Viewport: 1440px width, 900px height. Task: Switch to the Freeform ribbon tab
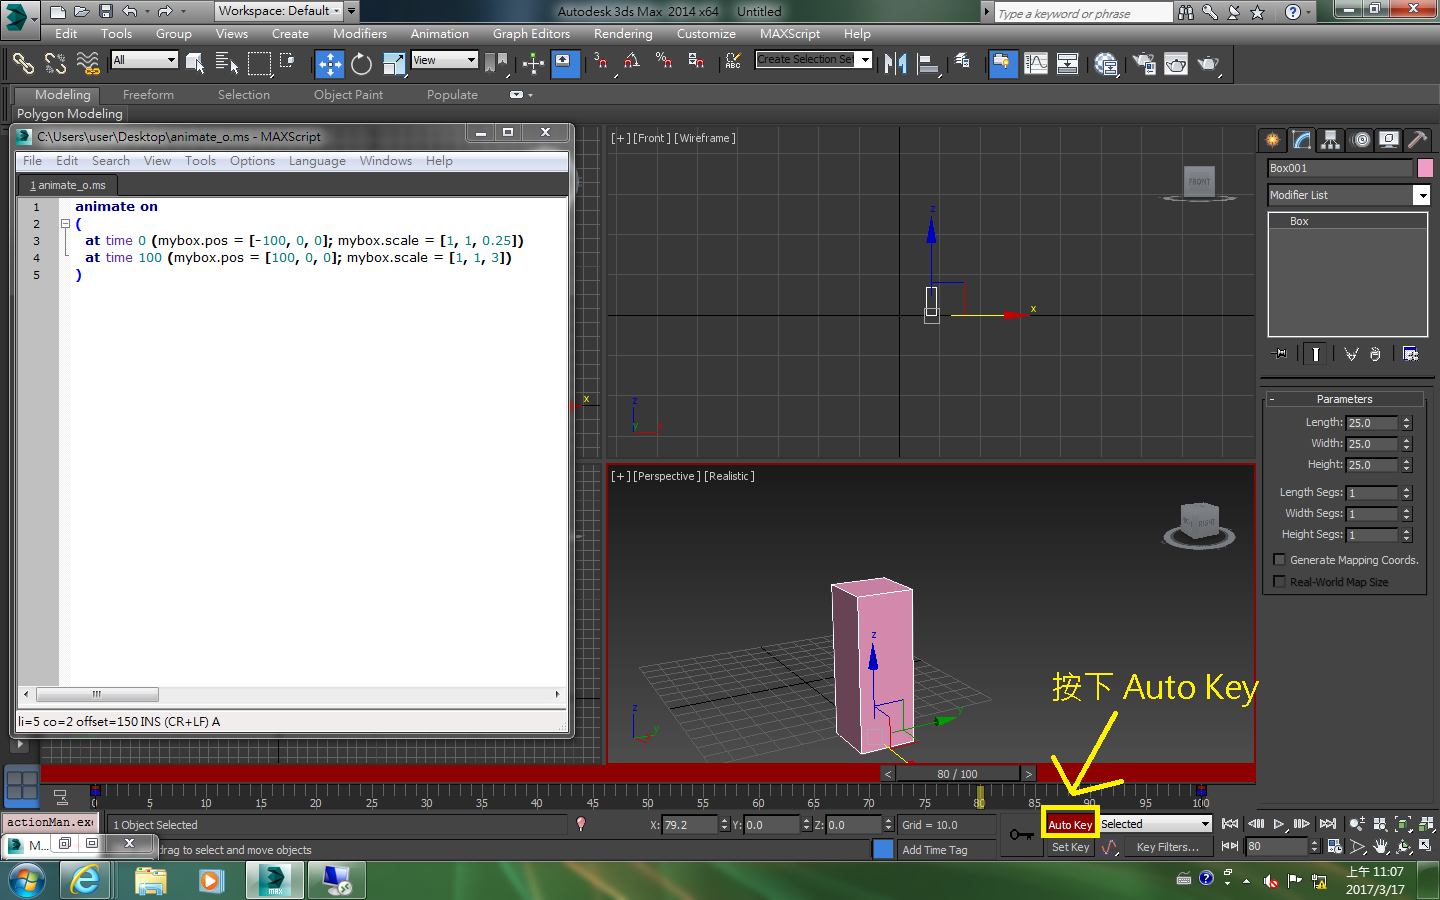(x=148, y=94)
